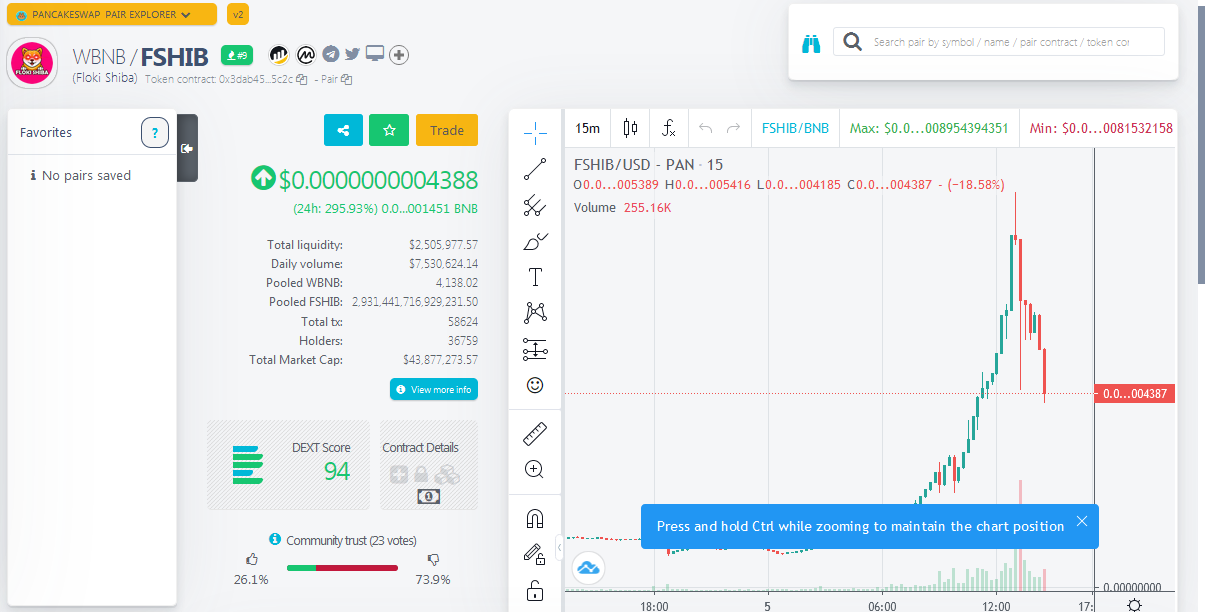The height and width of the screenshot is (612, 1205).
Task: Close the Ctrl zooming tip notification
Action: click(1082, 521)
